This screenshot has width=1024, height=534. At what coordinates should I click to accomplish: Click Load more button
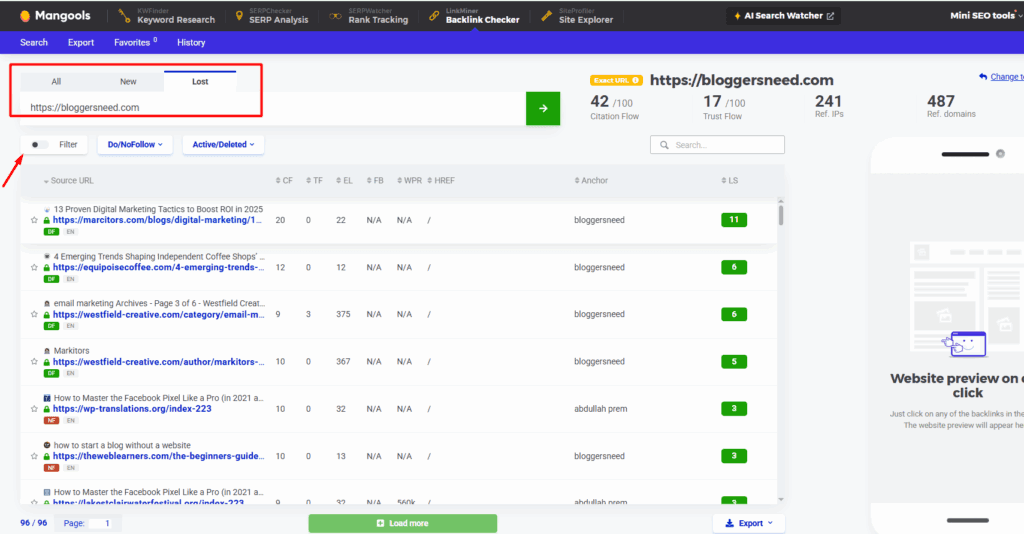402,524
